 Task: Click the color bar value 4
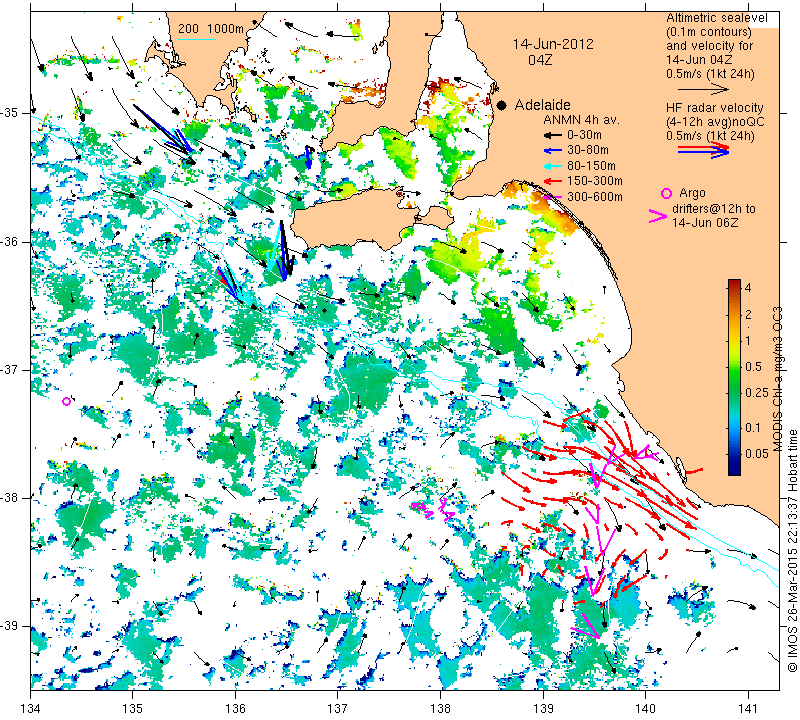tap(748, 287)
